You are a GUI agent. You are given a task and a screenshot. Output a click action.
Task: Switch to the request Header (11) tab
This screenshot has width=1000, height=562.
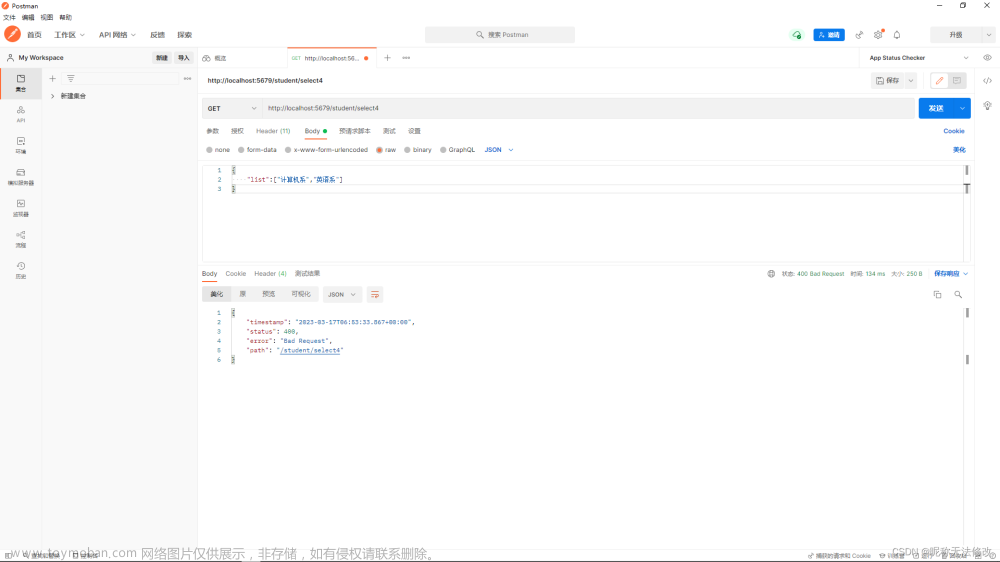(273, 131)
